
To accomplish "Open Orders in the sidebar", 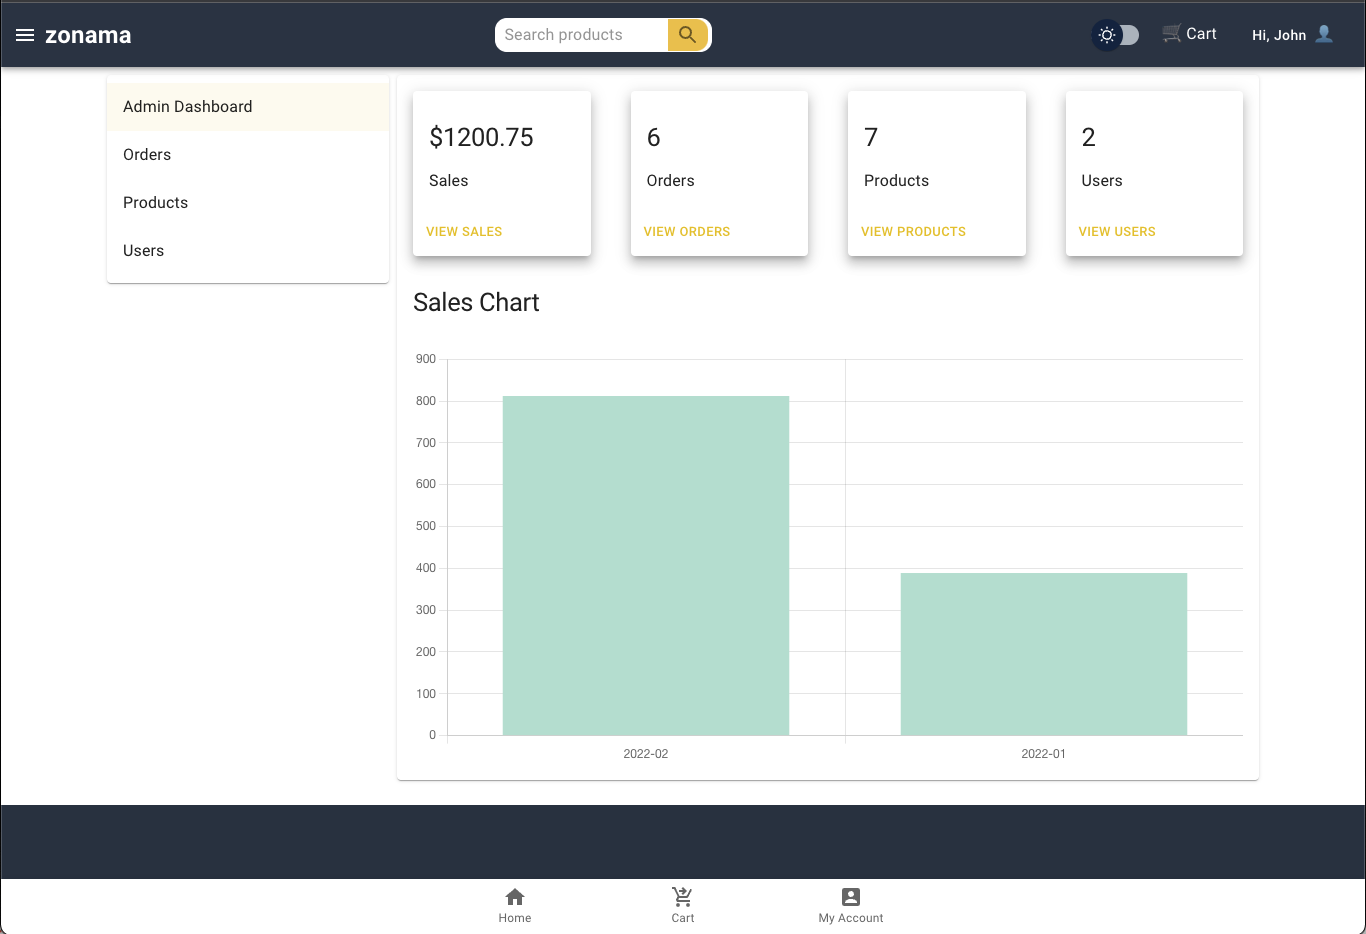I will click(248, 155).
